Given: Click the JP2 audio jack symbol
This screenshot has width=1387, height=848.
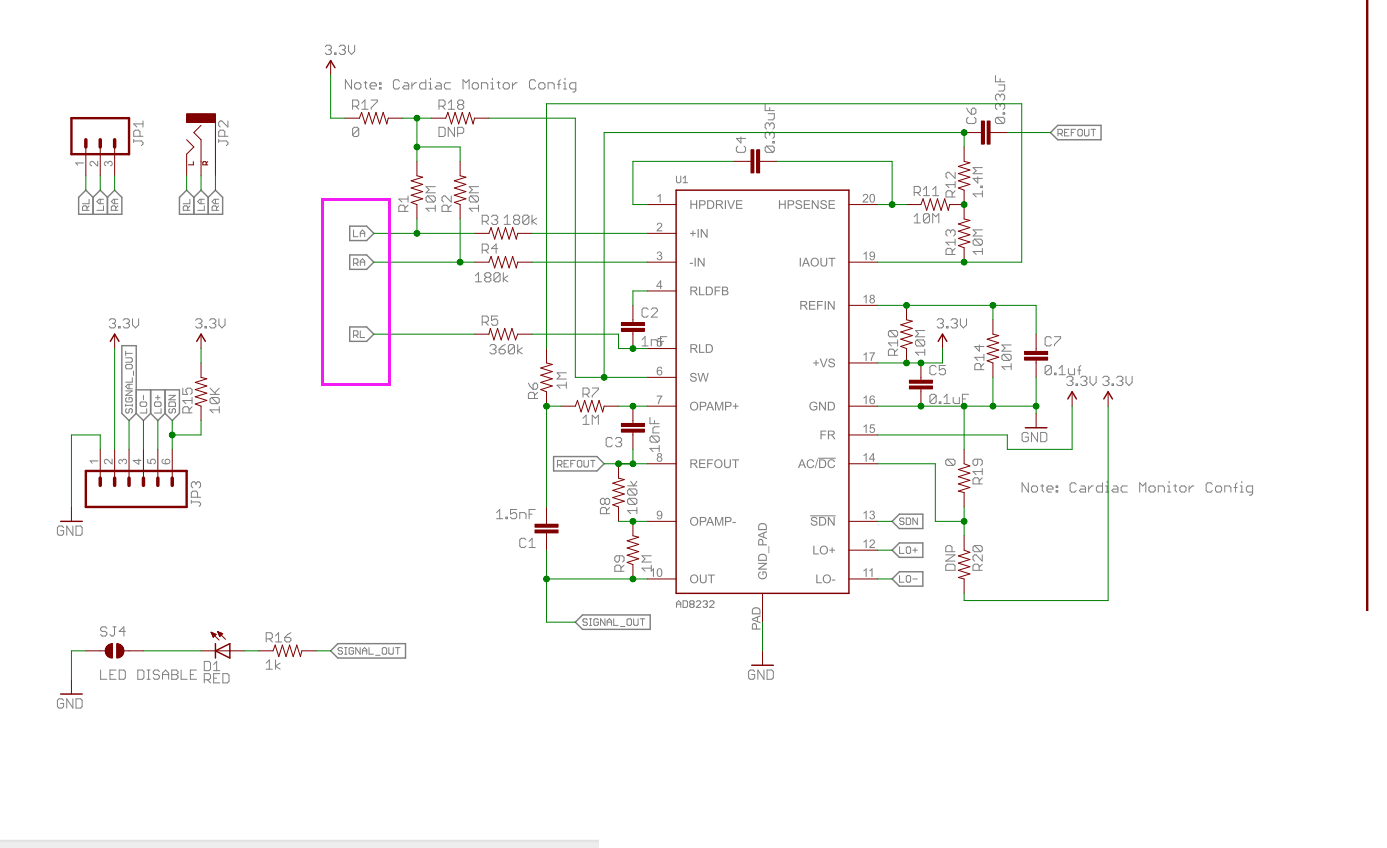Looking at the screenshot, I should (201, 145).
